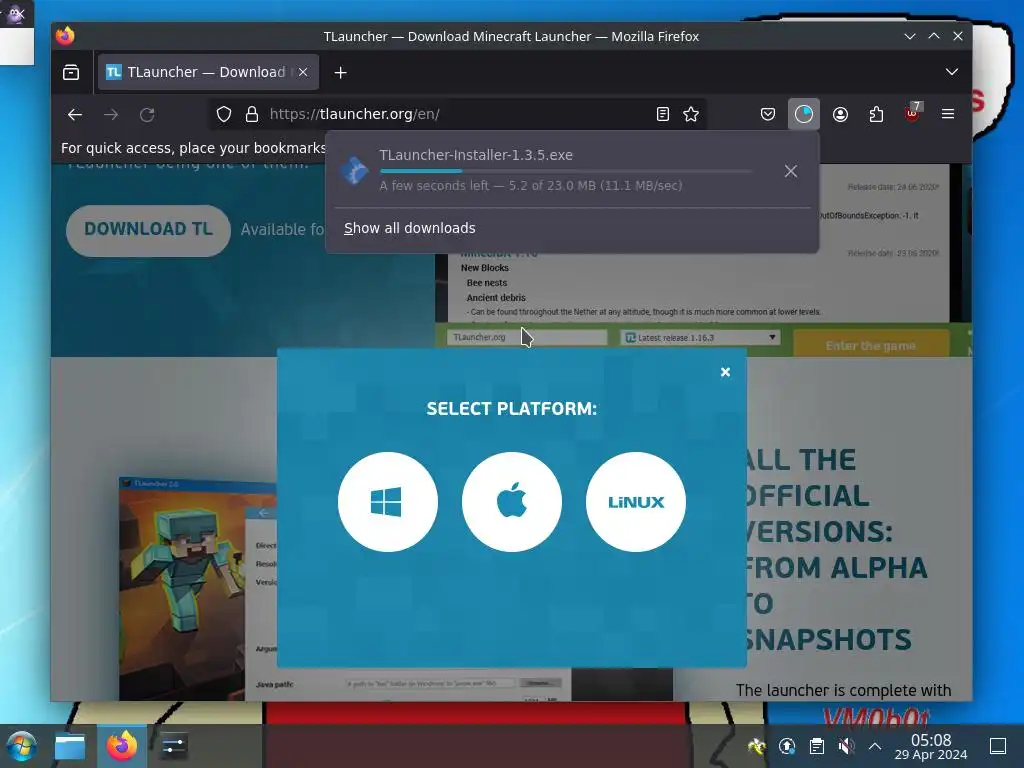Open Firefox account menu
1024x768 pixels.
coord(840,114)
